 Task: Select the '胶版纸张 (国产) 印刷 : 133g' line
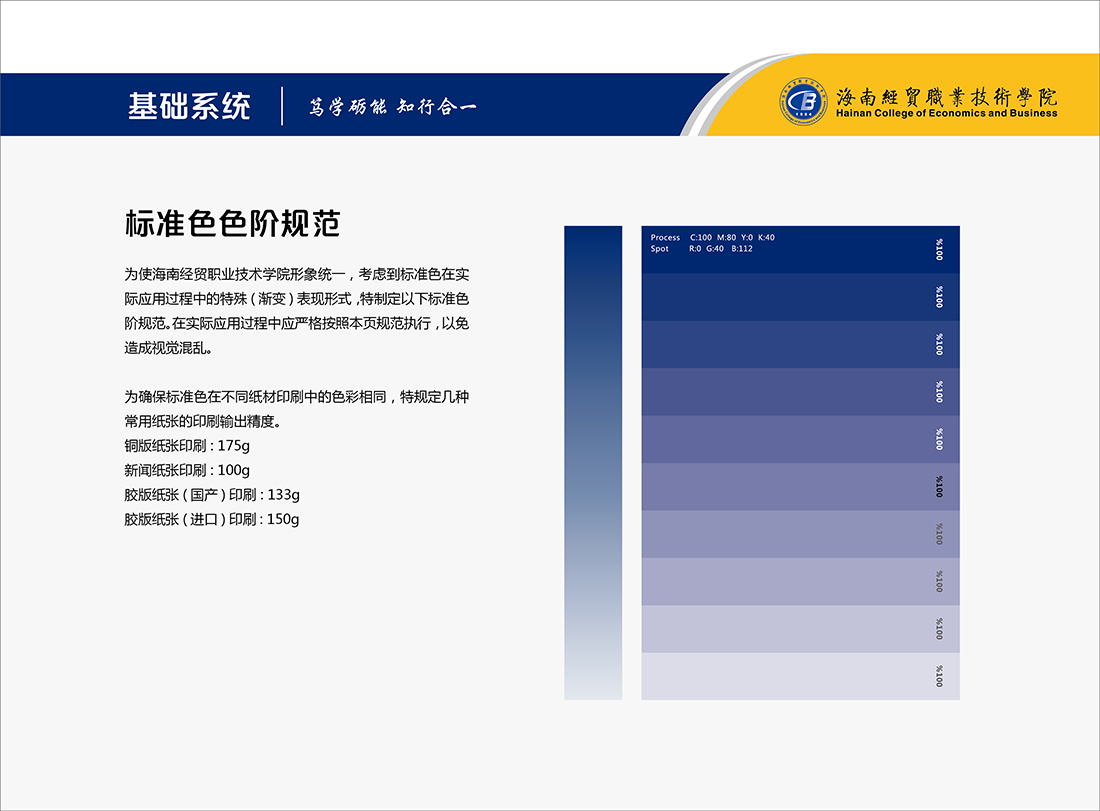(212, 495)
